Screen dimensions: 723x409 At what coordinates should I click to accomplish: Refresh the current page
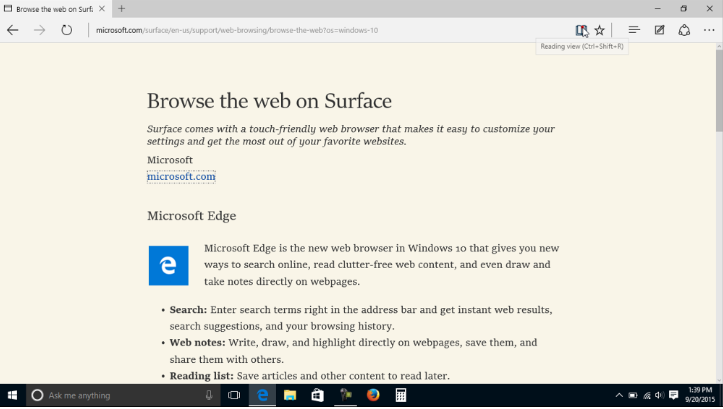pos(66,30)
